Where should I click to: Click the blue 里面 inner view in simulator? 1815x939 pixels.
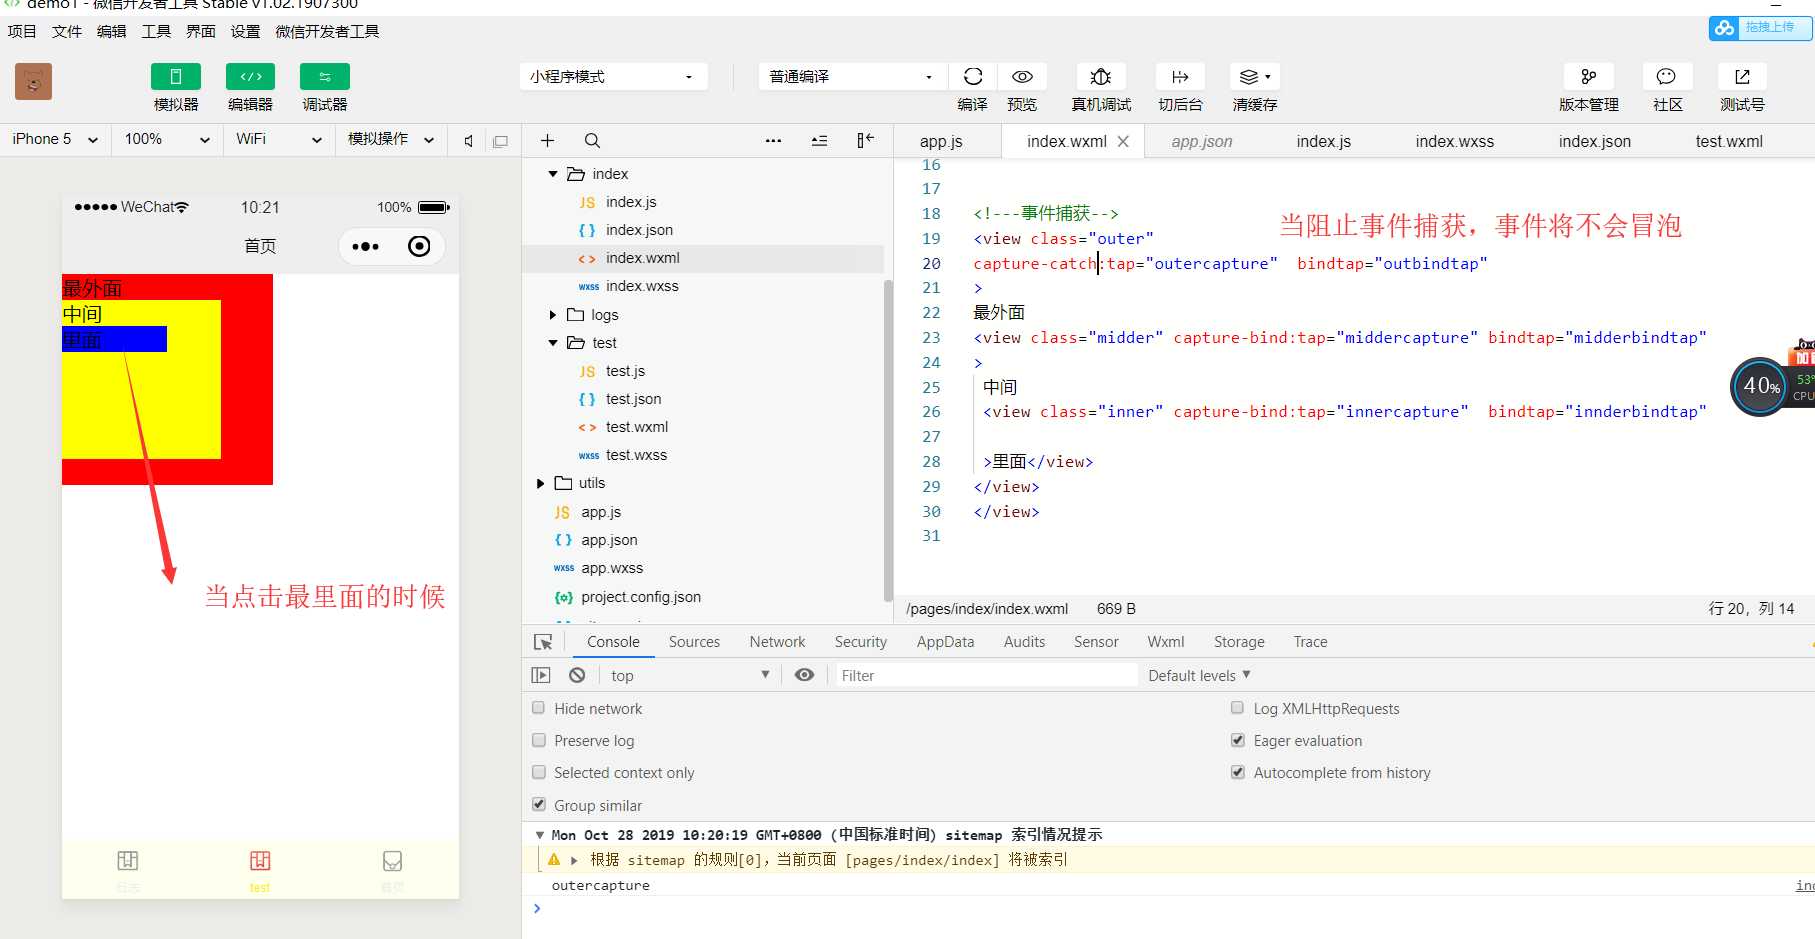[x=114, y=339]
